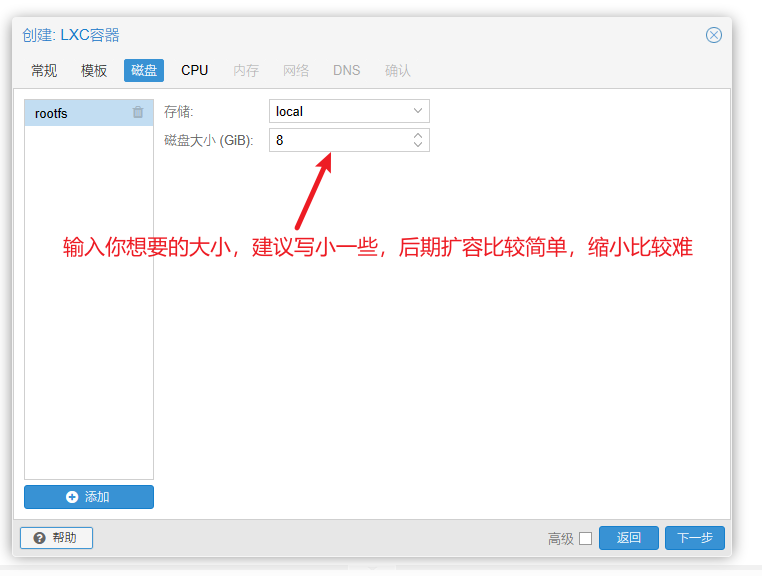This screenshot has width=762, height=576.
Task: Select the 磁盘 tab
Action: click(x=144, y=71)
